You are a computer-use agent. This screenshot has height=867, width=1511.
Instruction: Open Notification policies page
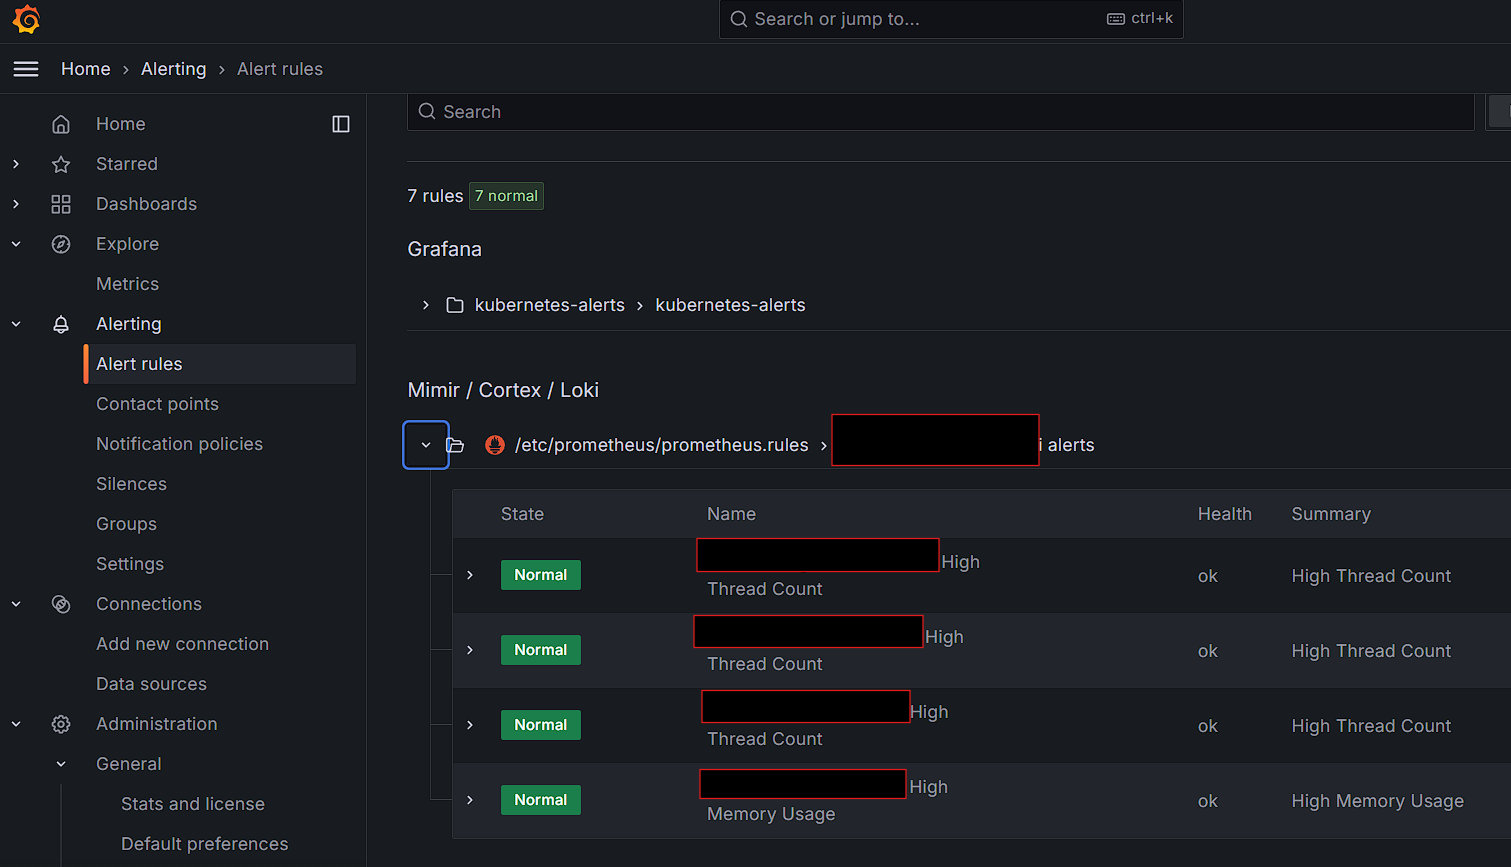point(179,444)
